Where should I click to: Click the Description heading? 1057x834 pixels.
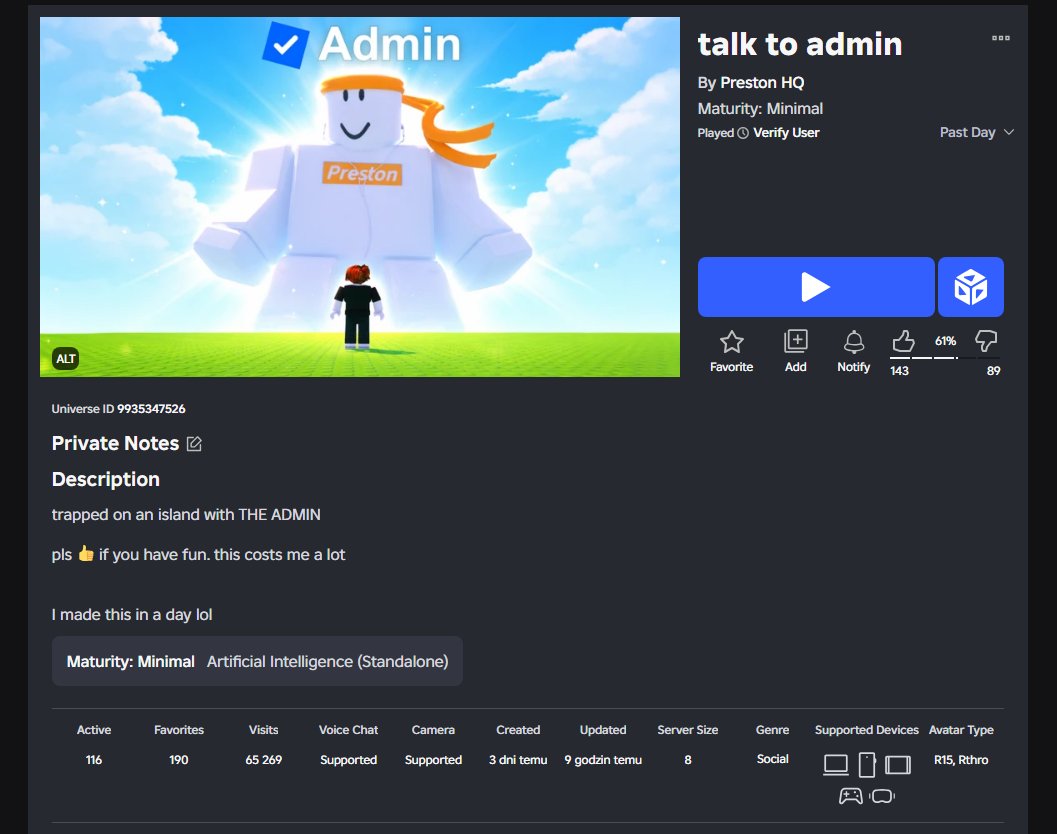click(106, 479)
